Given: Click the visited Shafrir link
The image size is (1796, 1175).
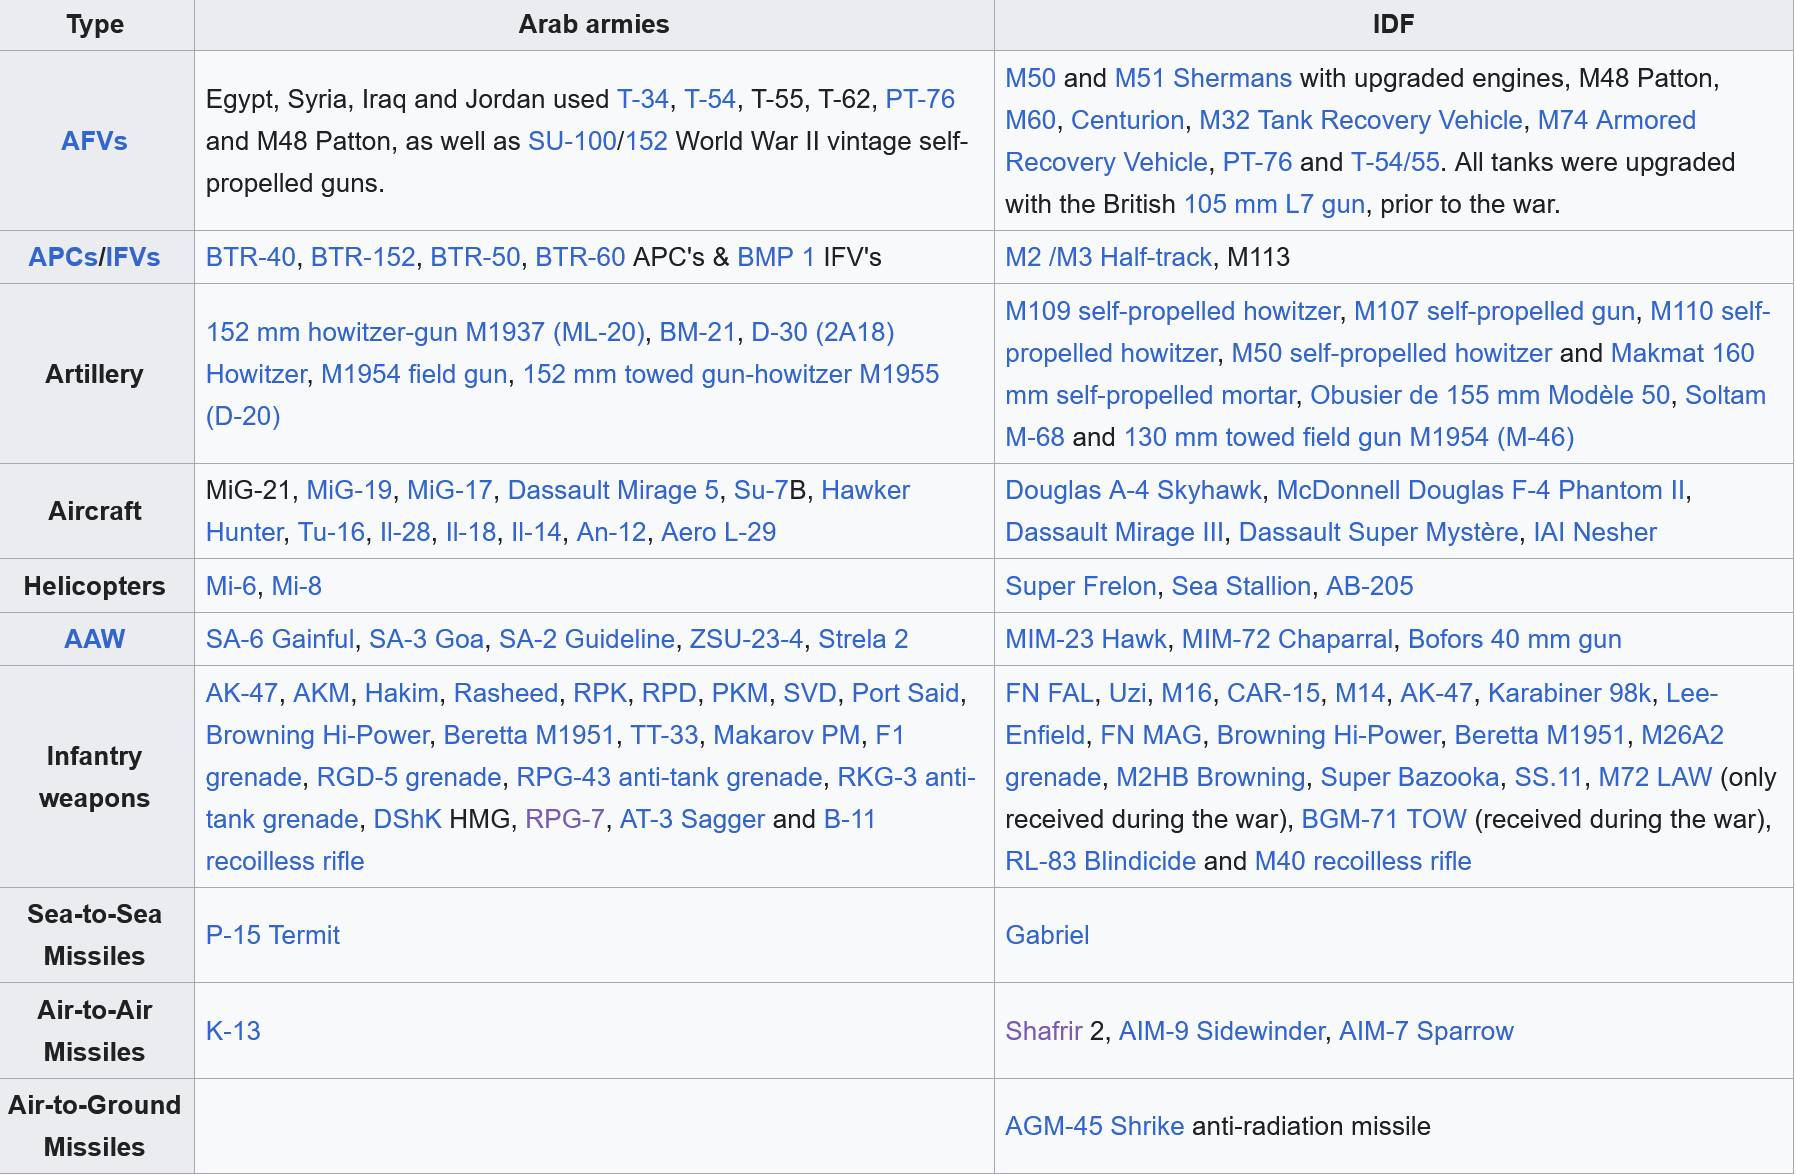Looking at the screenshot, I should coord(1043,1031).
